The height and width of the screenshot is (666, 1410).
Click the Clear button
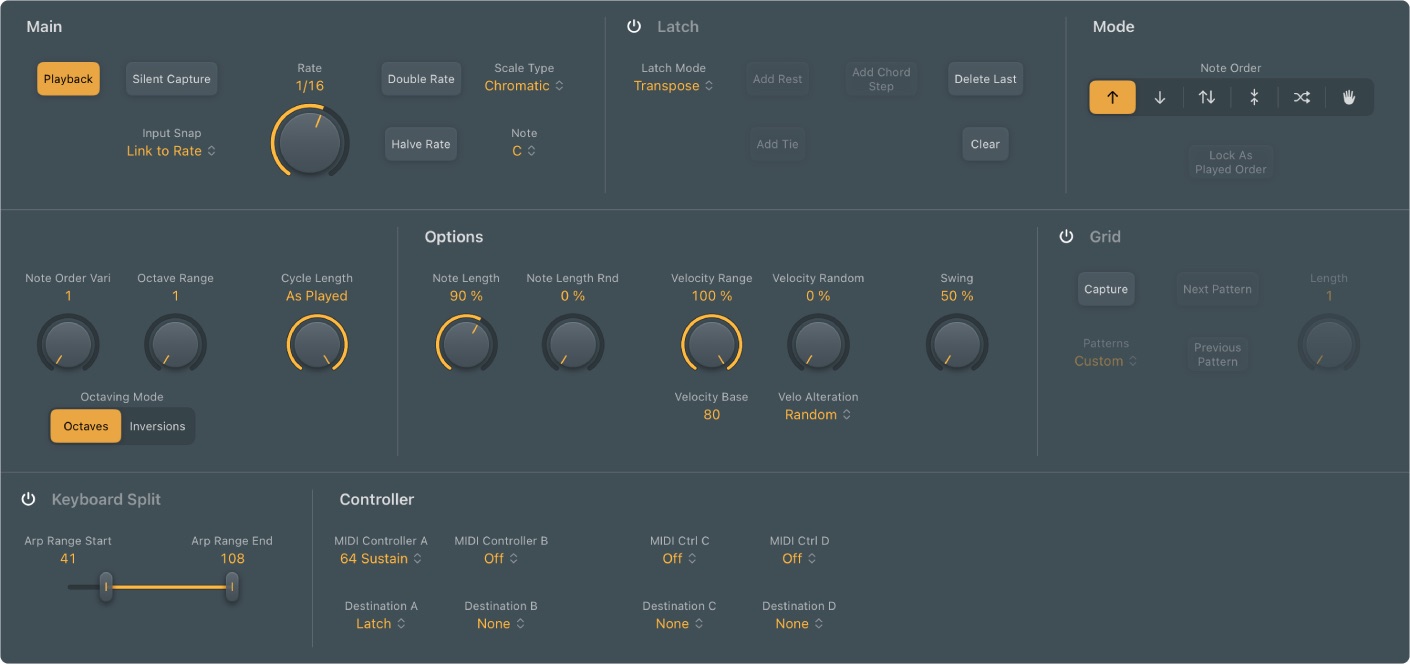pyautogui.click(x=985, y=144)
